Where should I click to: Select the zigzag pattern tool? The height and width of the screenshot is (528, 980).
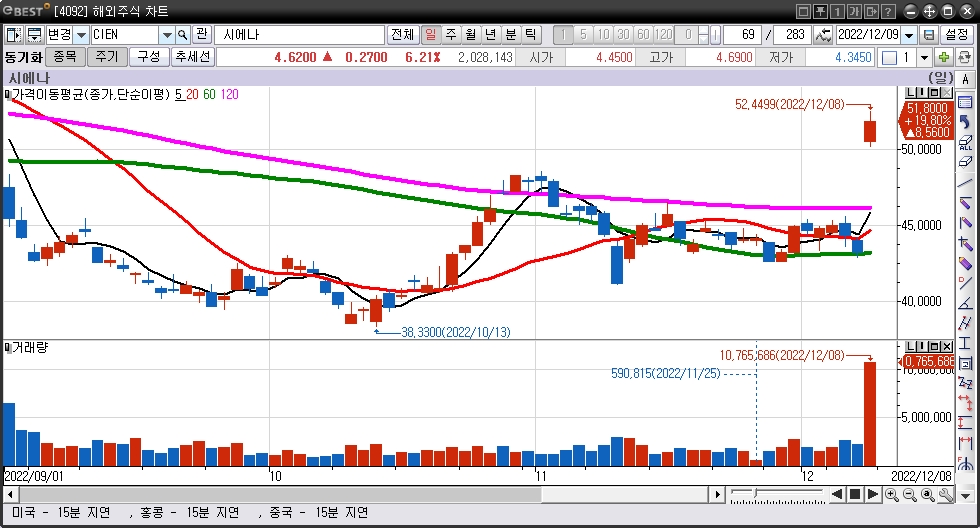click(x=966, y=383)
